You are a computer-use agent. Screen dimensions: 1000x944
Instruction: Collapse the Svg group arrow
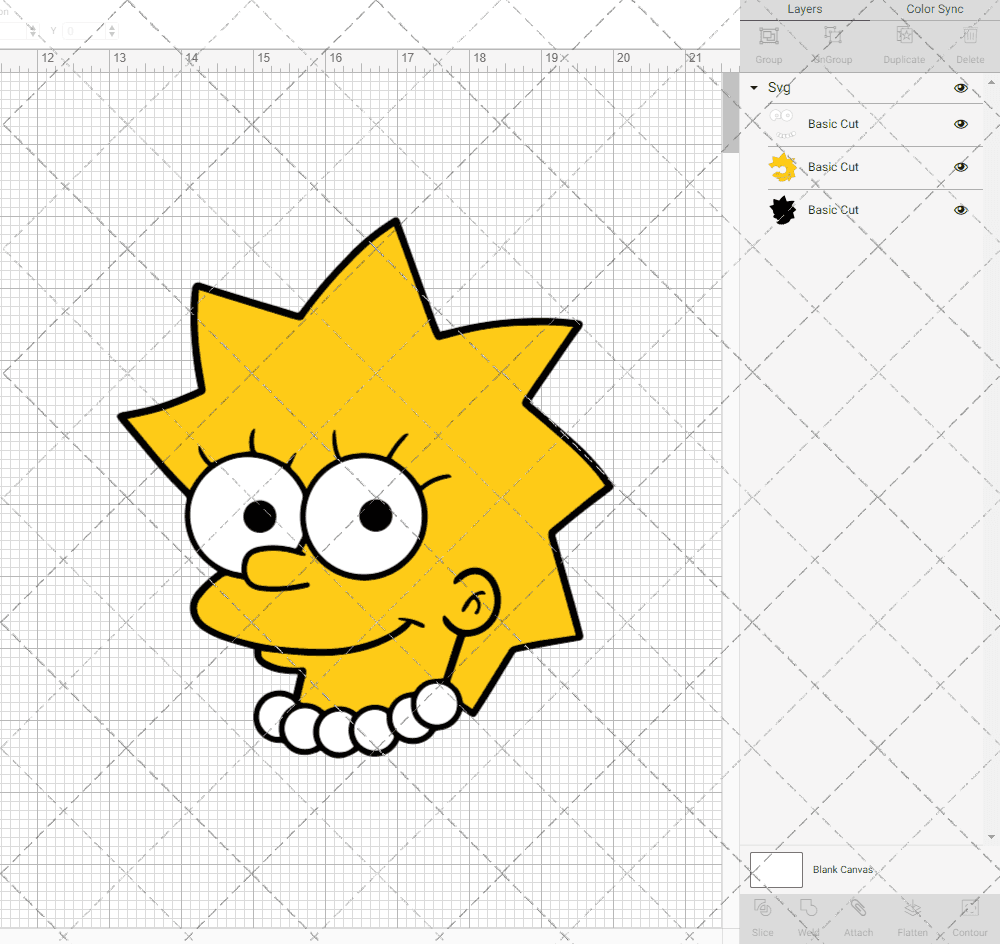pyautogui.click(x=754, y=88)
